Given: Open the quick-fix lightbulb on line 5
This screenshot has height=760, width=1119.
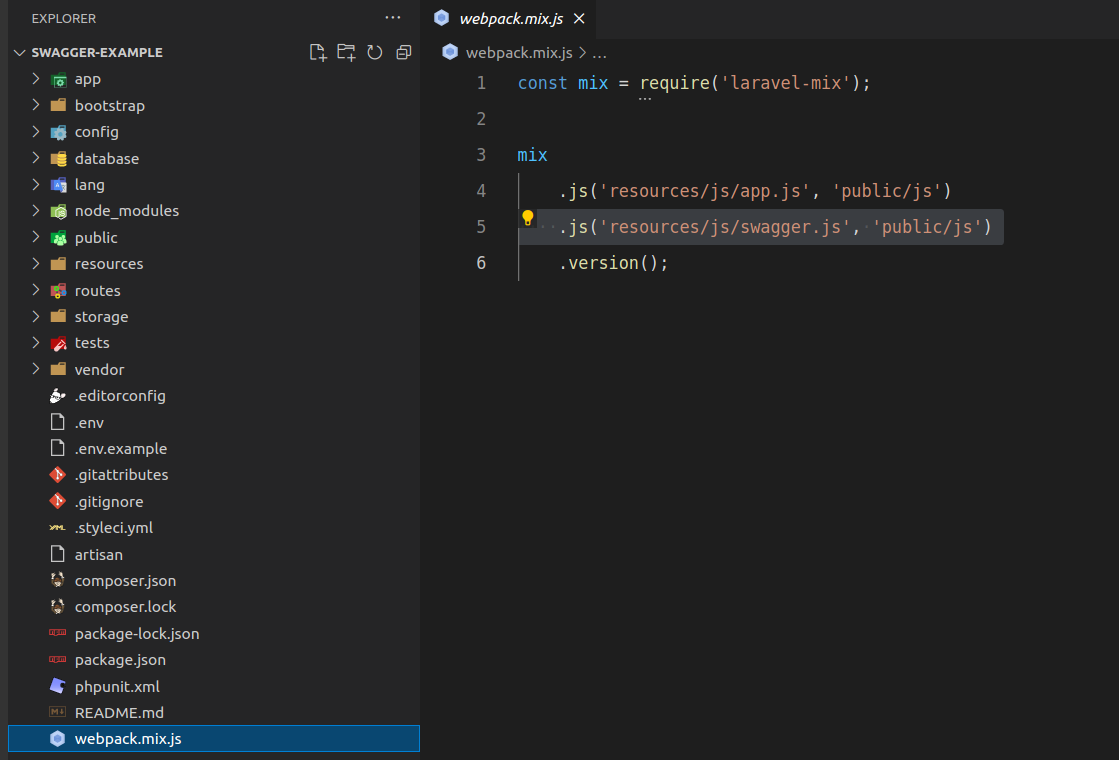Looking at the screenshot, I should pyautogui.click(x=527, y=217).
